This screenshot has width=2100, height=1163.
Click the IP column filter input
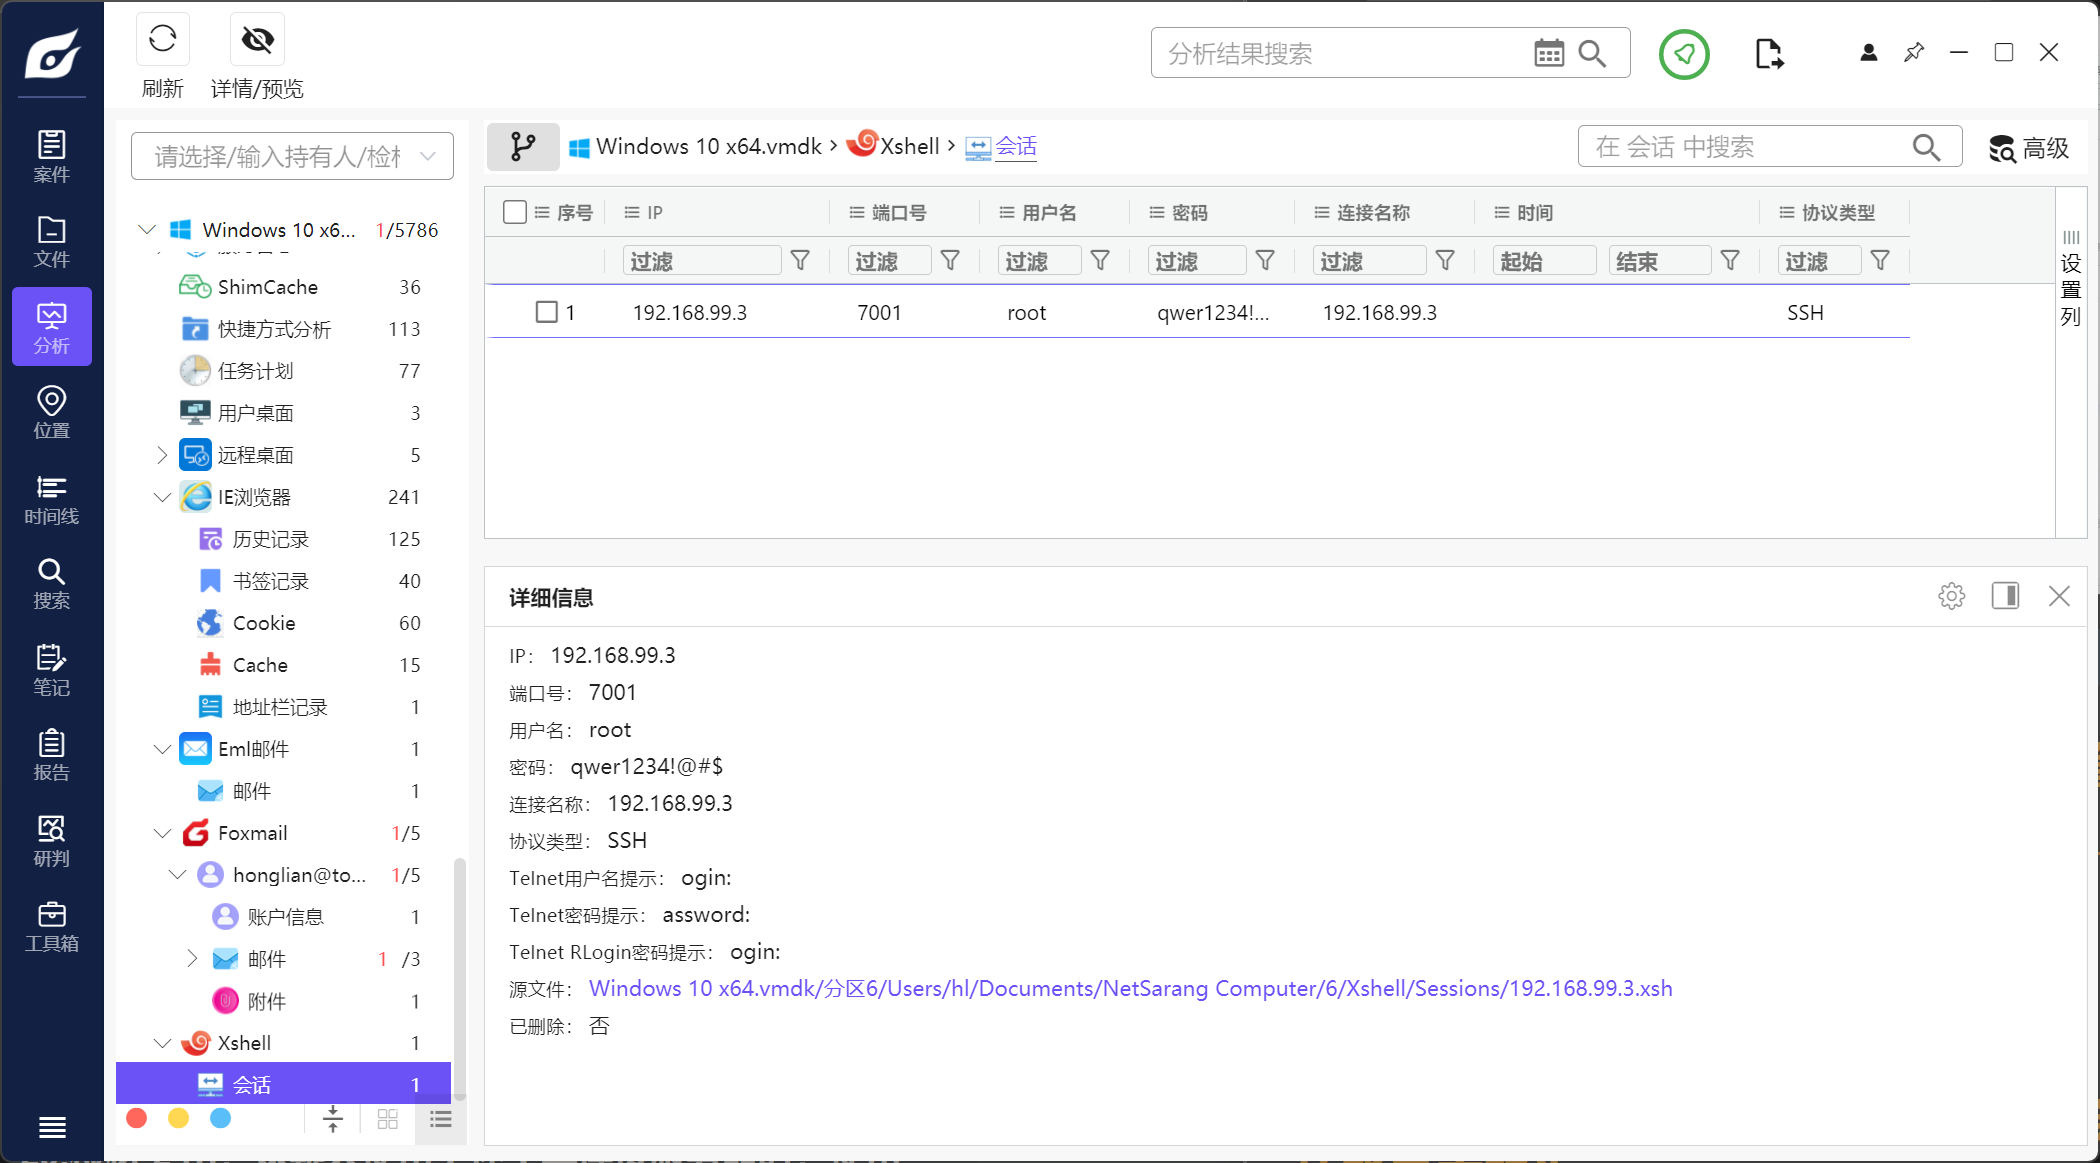[x=700, y=261]
